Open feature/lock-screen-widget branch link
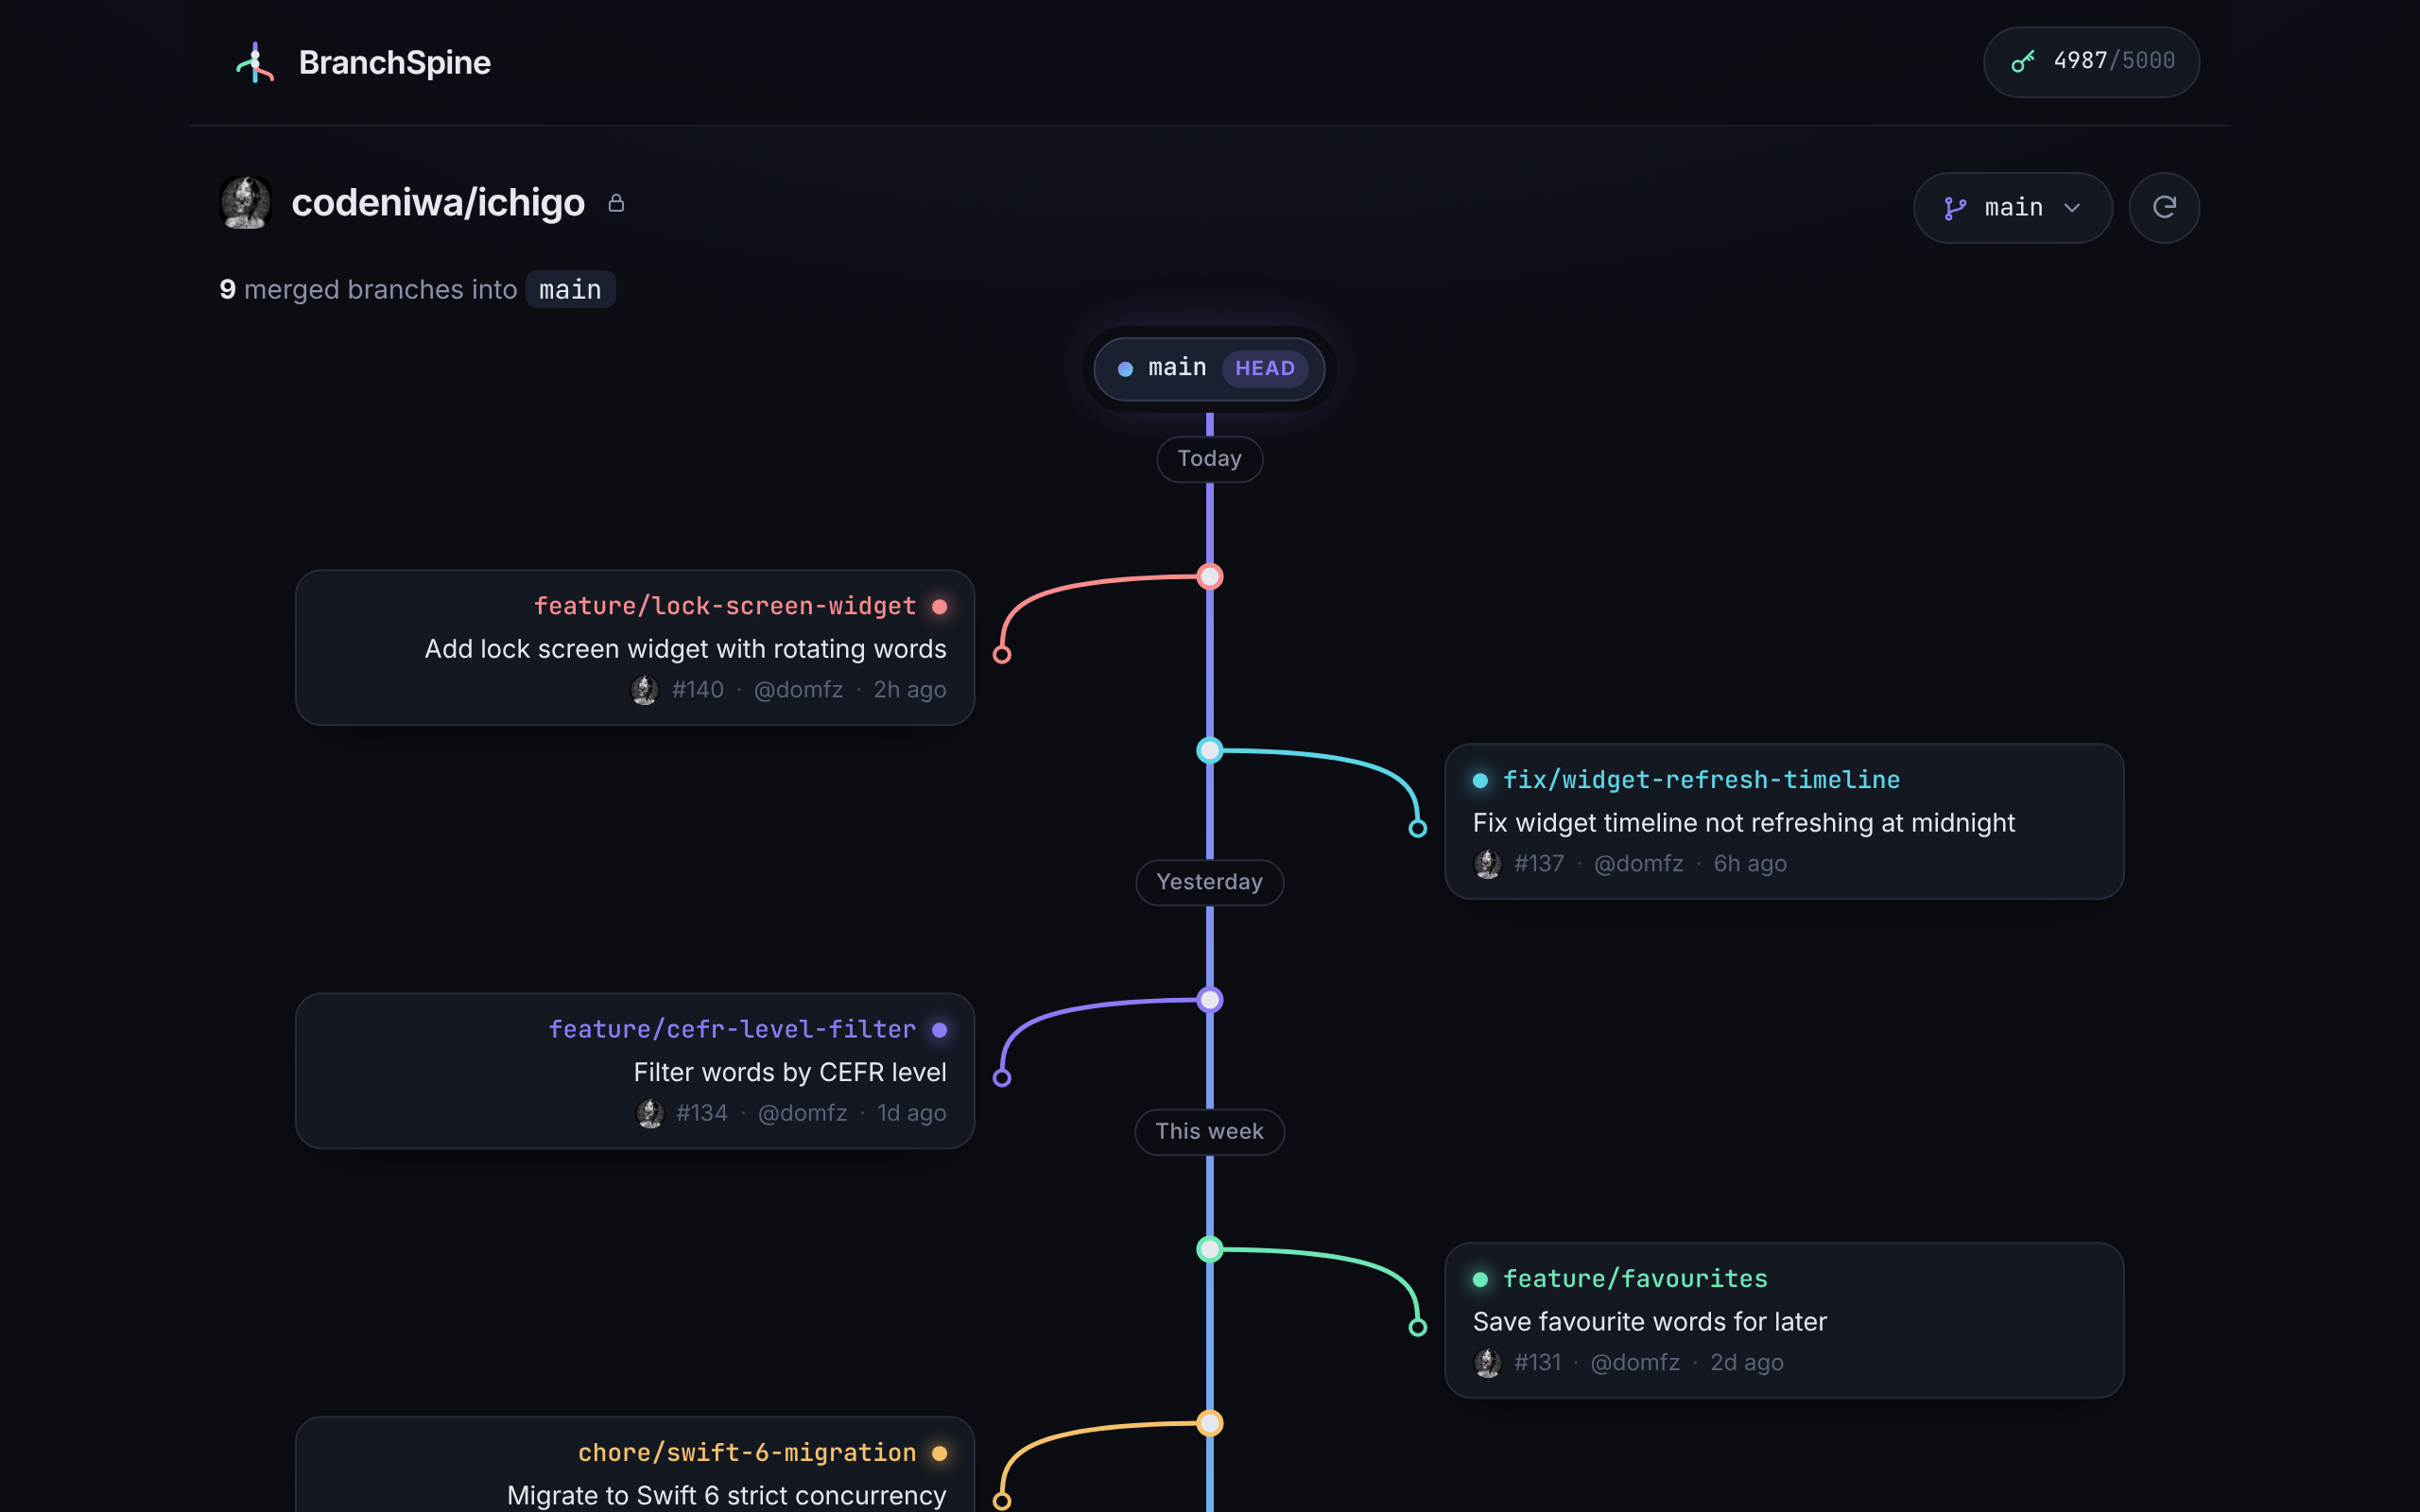 725,606
